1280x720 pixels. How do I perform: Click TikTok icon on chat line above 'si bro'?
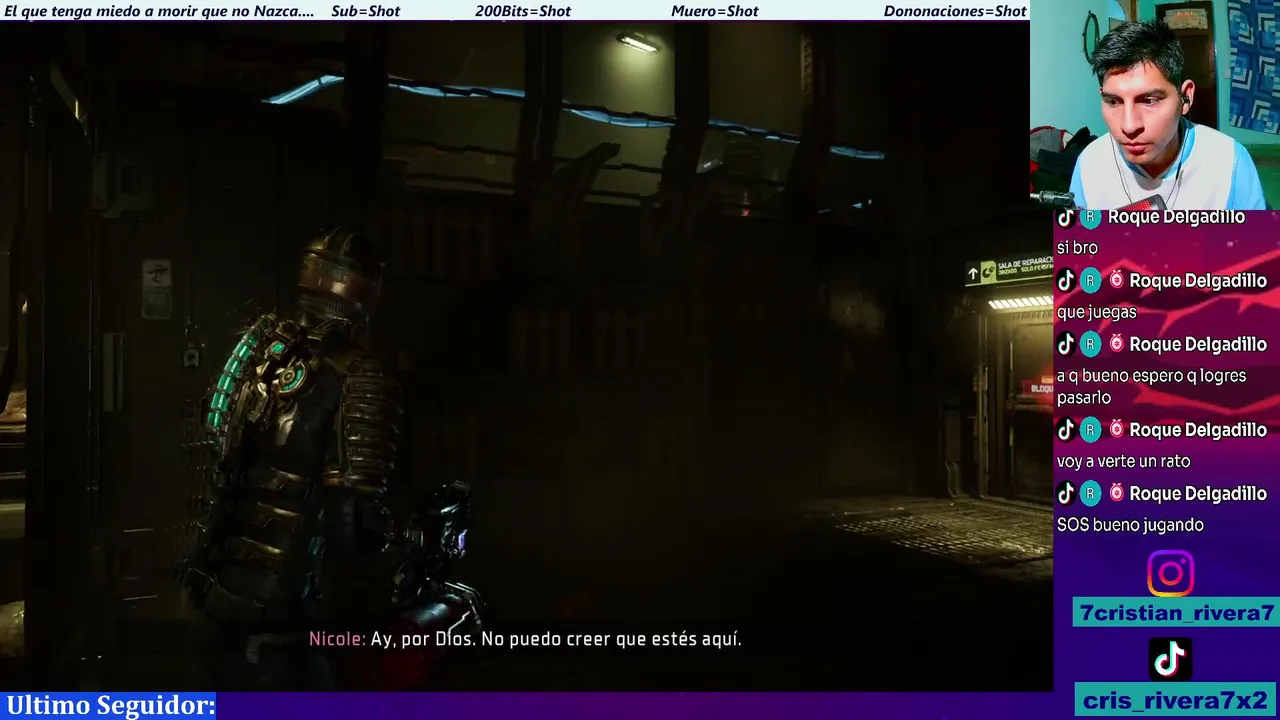(x=1066, y=217)
